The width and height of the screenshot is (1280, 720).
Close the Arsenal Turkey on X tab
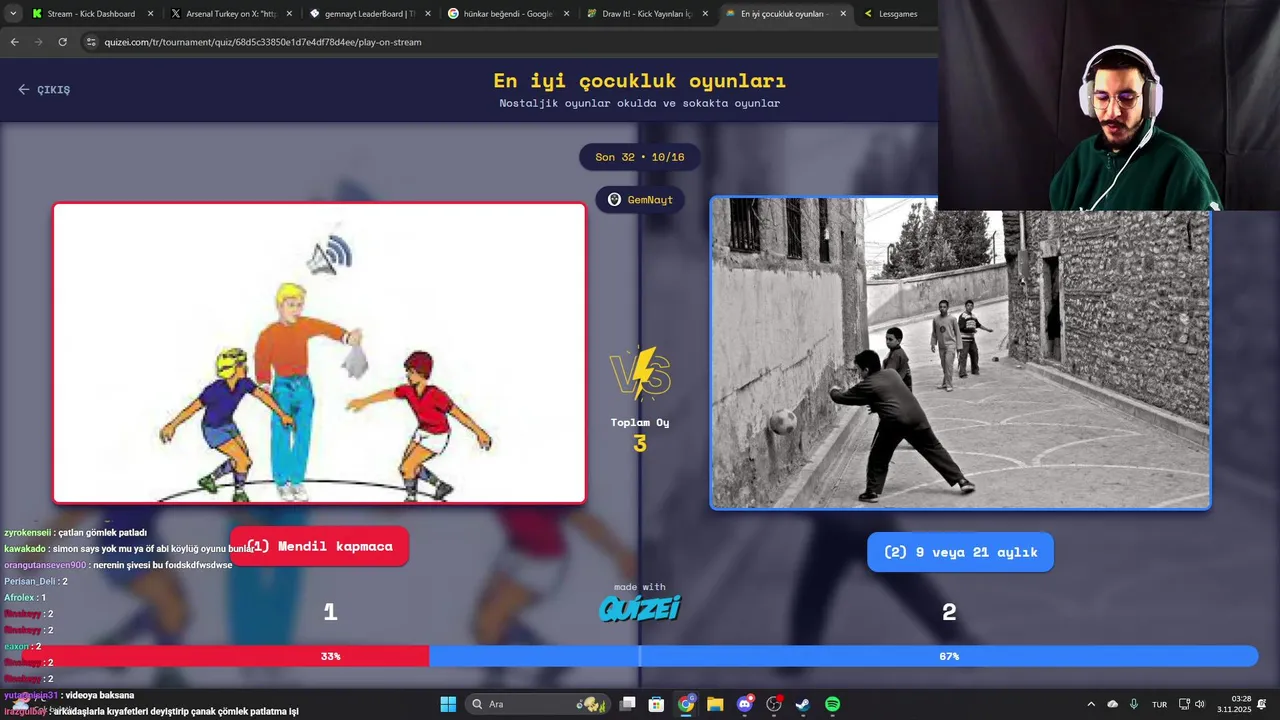point(289,14)
